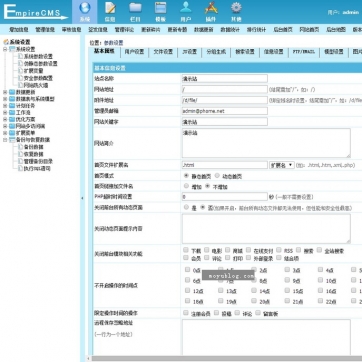
Task: Open 管理备份目录 in the tree
Action: pos(38,161)
